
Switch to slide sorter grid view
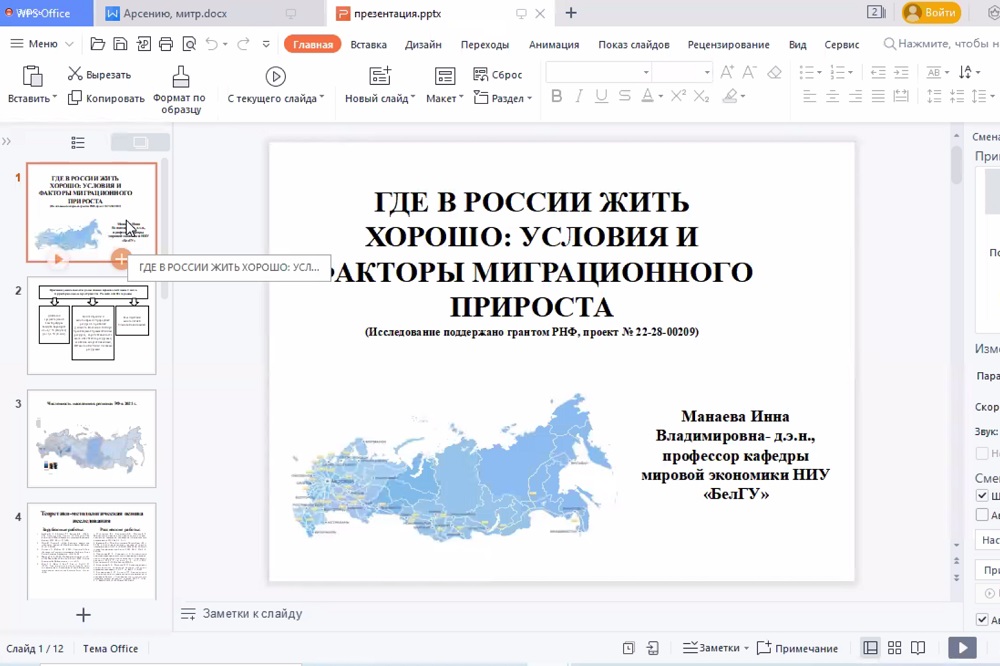point(895,648)
